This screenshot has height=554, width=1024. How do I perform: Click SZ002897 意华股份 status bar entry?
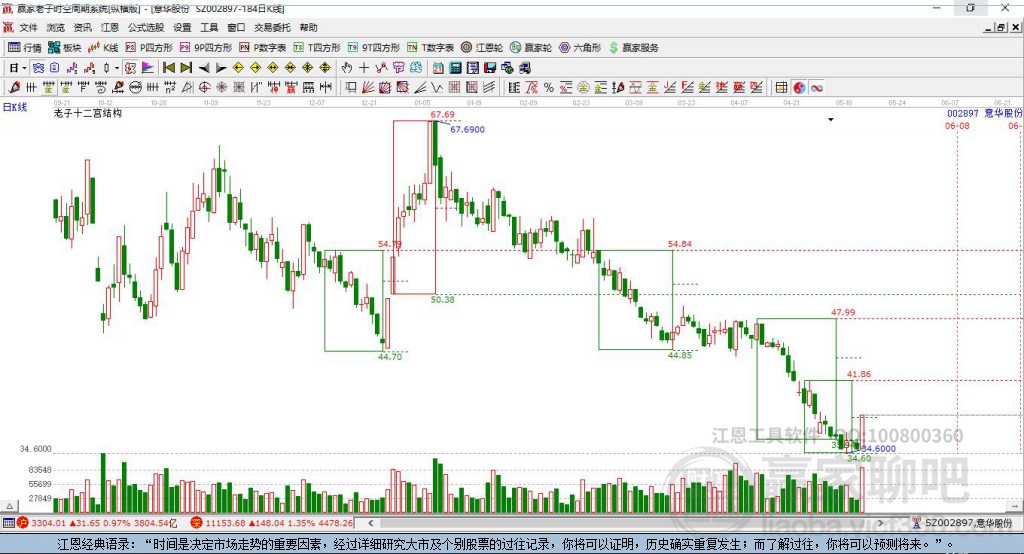pyautogui.click(x=963, y=523)
